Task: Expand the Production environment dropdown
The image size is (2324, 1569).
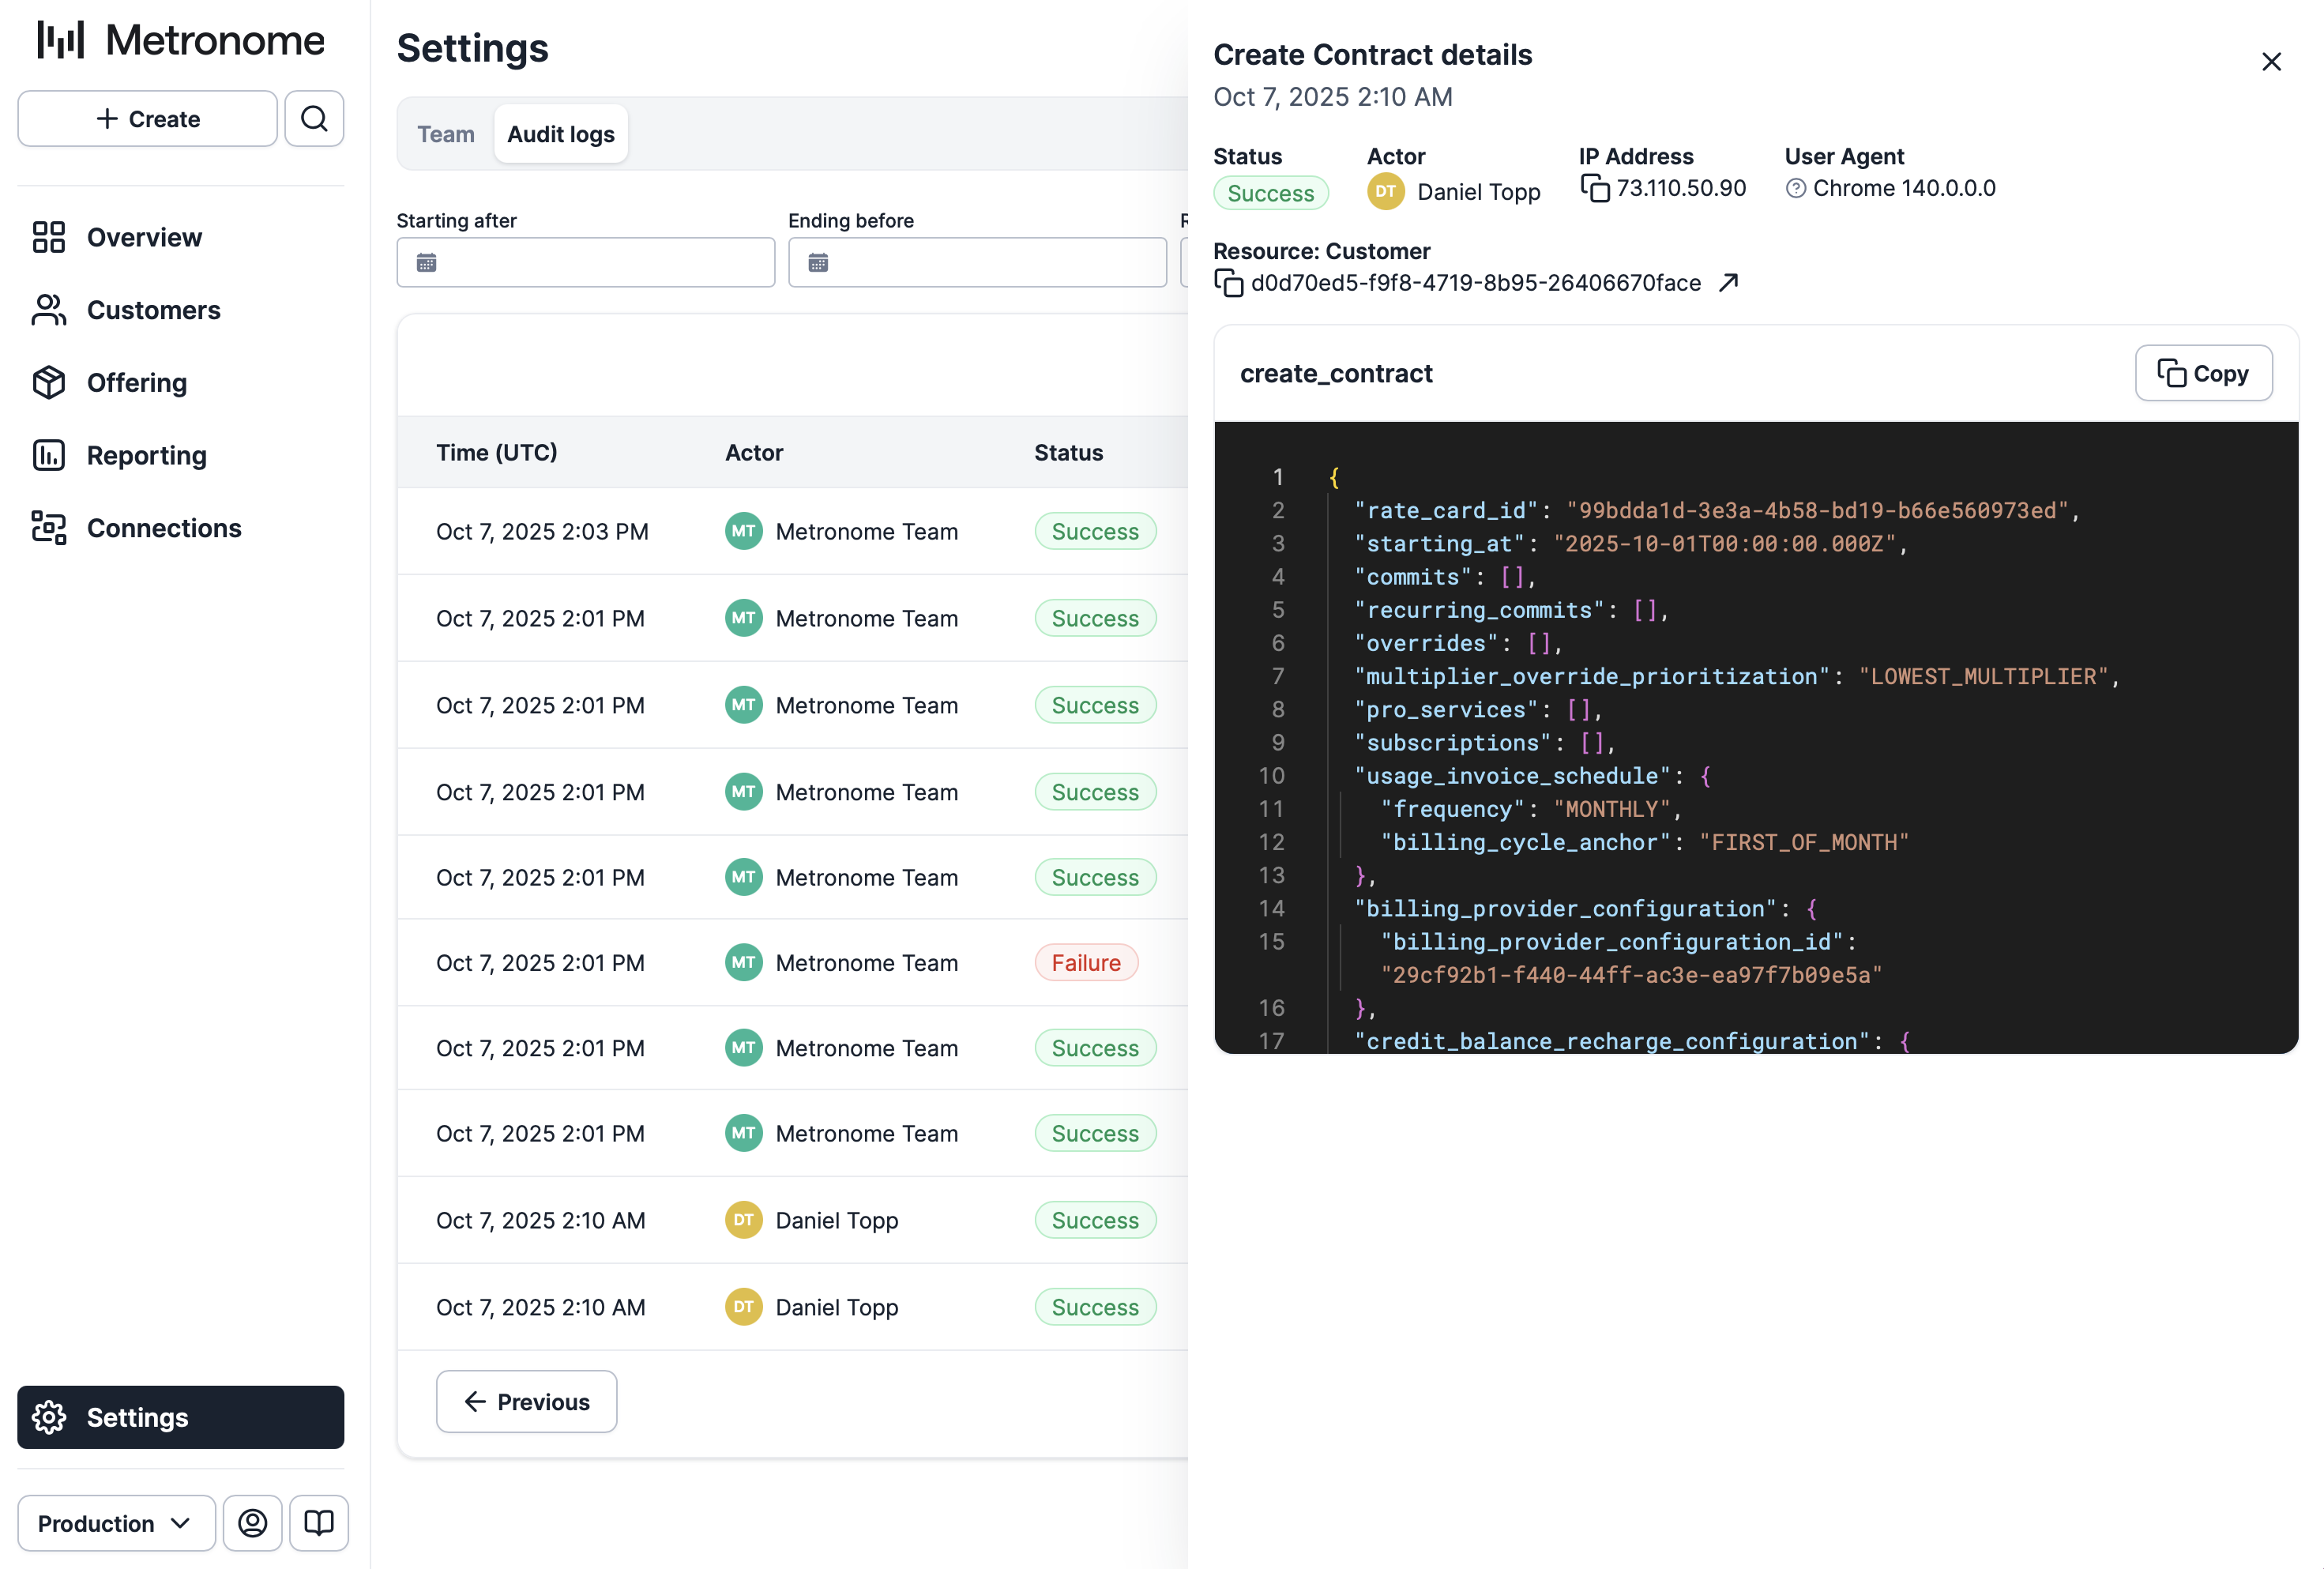Action: click(x=116, y=1522)
